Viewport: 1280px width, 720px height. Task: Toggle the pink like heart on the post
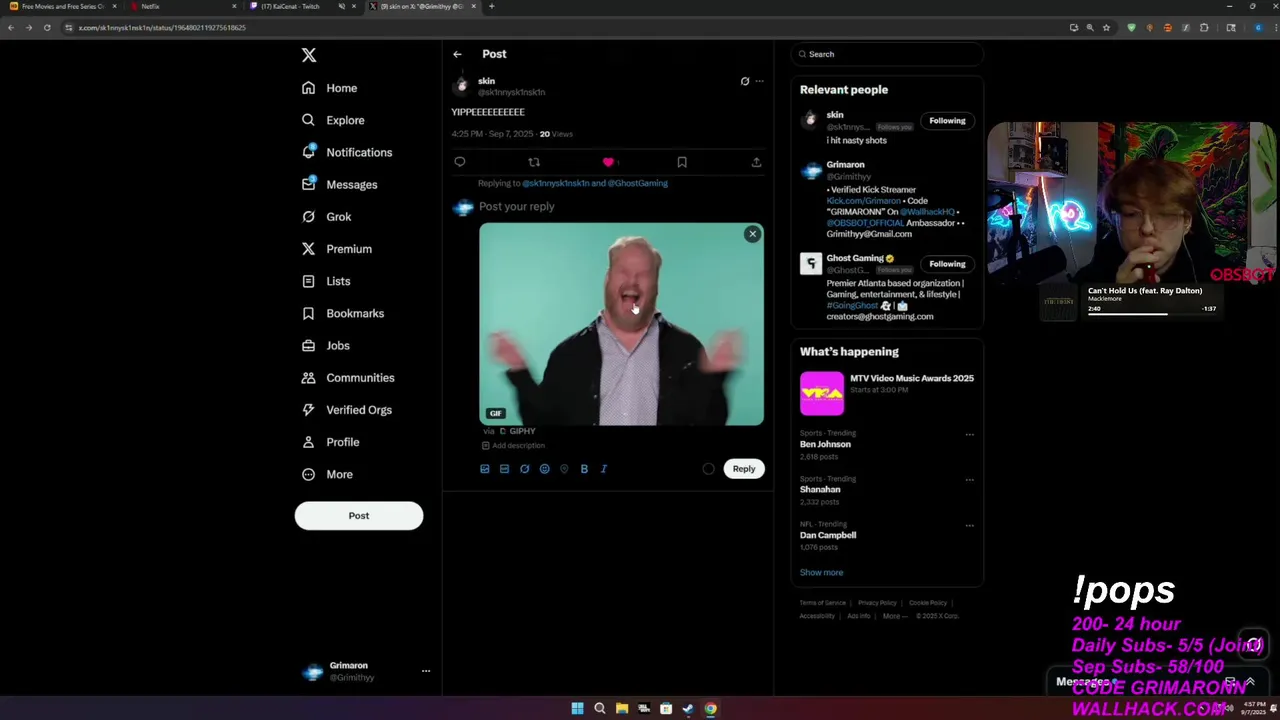pyautogui.click(x=608, y=162)
